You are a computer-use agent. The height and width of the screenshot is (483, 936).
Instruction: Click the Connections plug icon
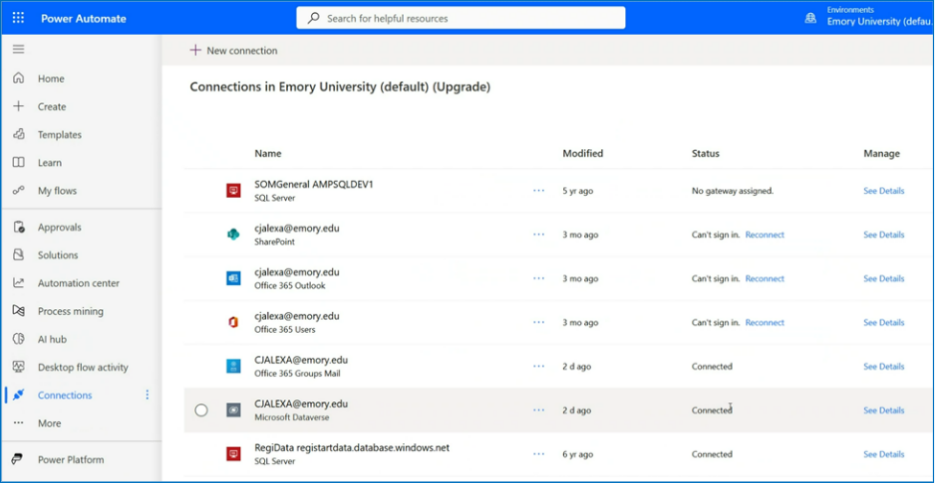(x=19, y=395)
